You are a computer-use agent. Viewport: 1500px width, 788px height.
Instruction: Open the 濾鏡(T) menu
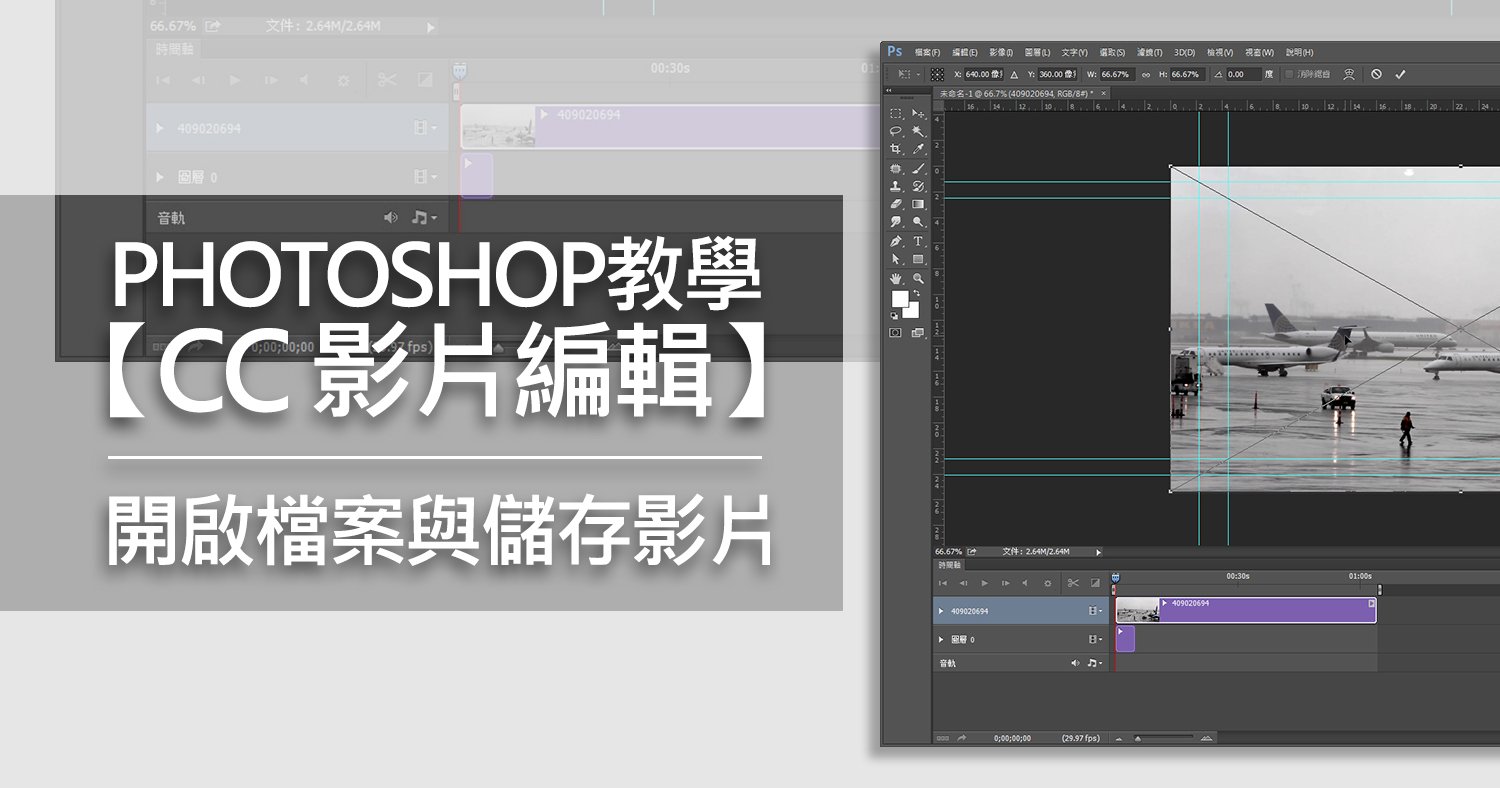[1148, 52]
